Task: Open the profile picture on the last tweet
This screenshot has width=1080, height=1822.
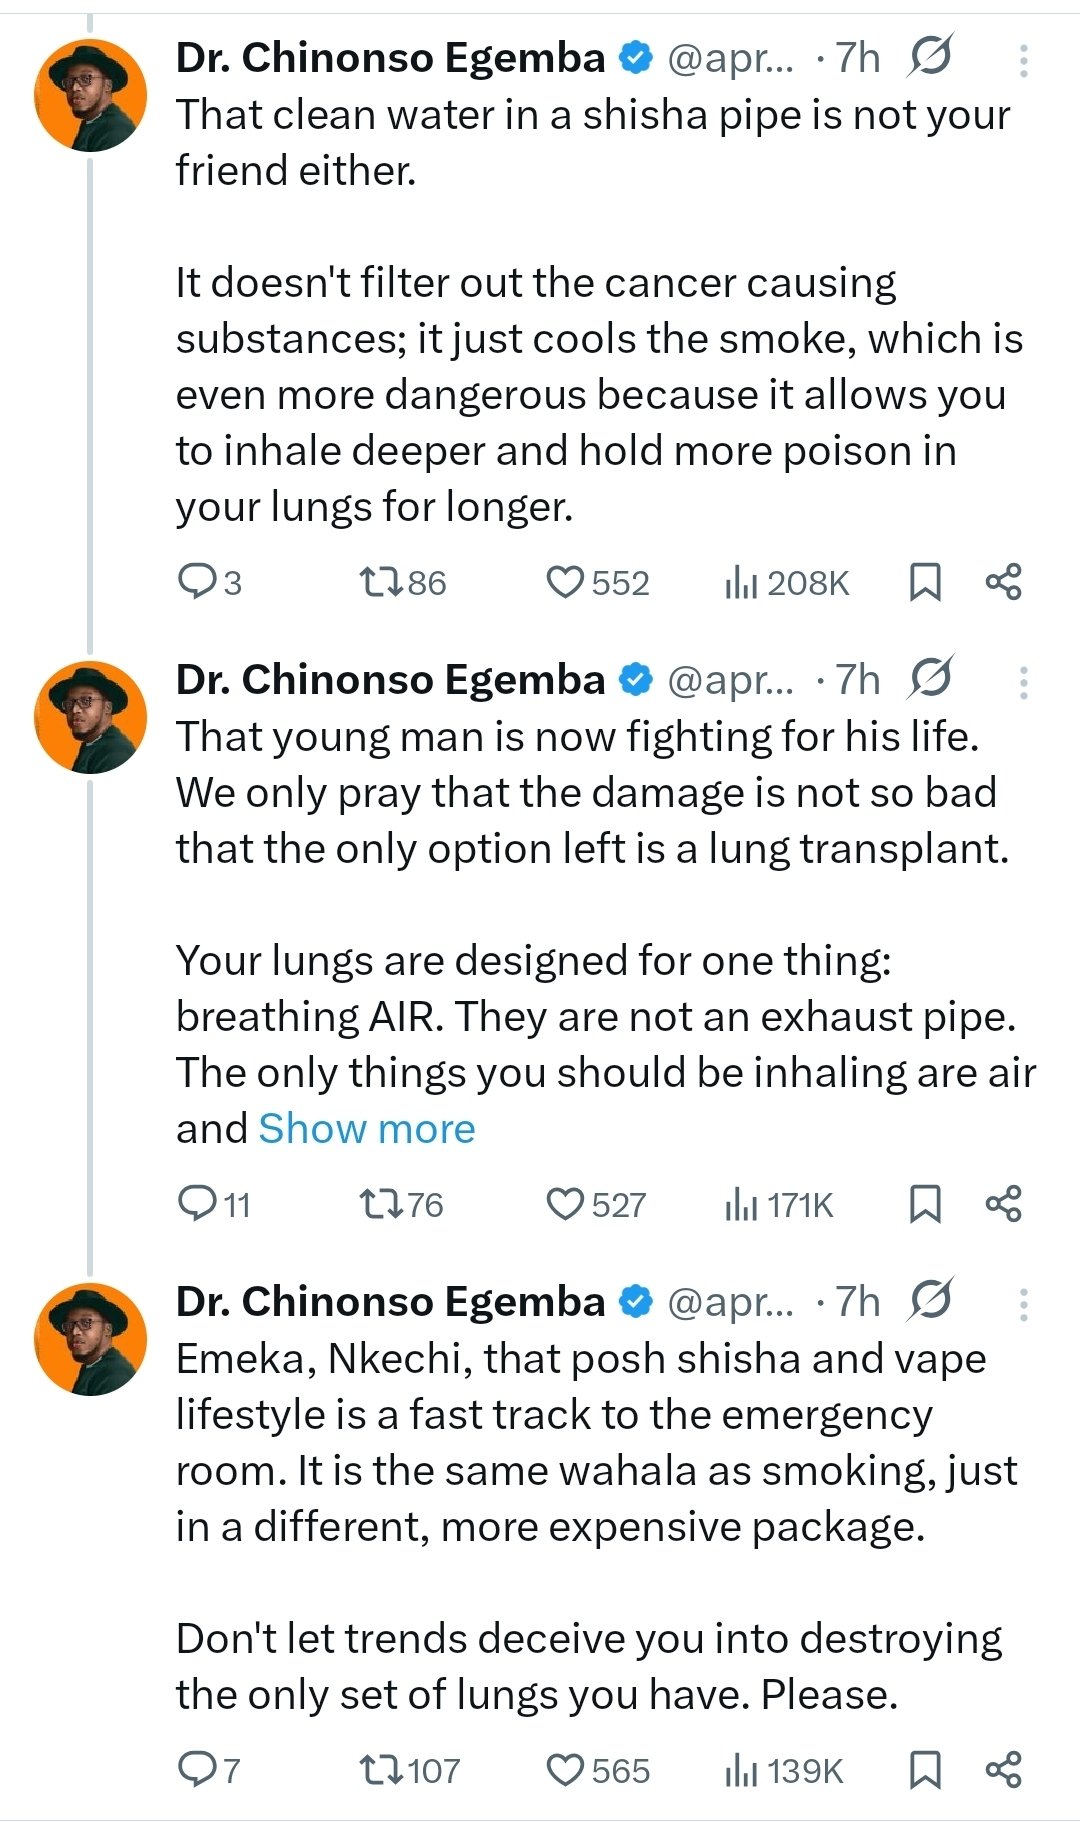Action: pos(90,1336)
